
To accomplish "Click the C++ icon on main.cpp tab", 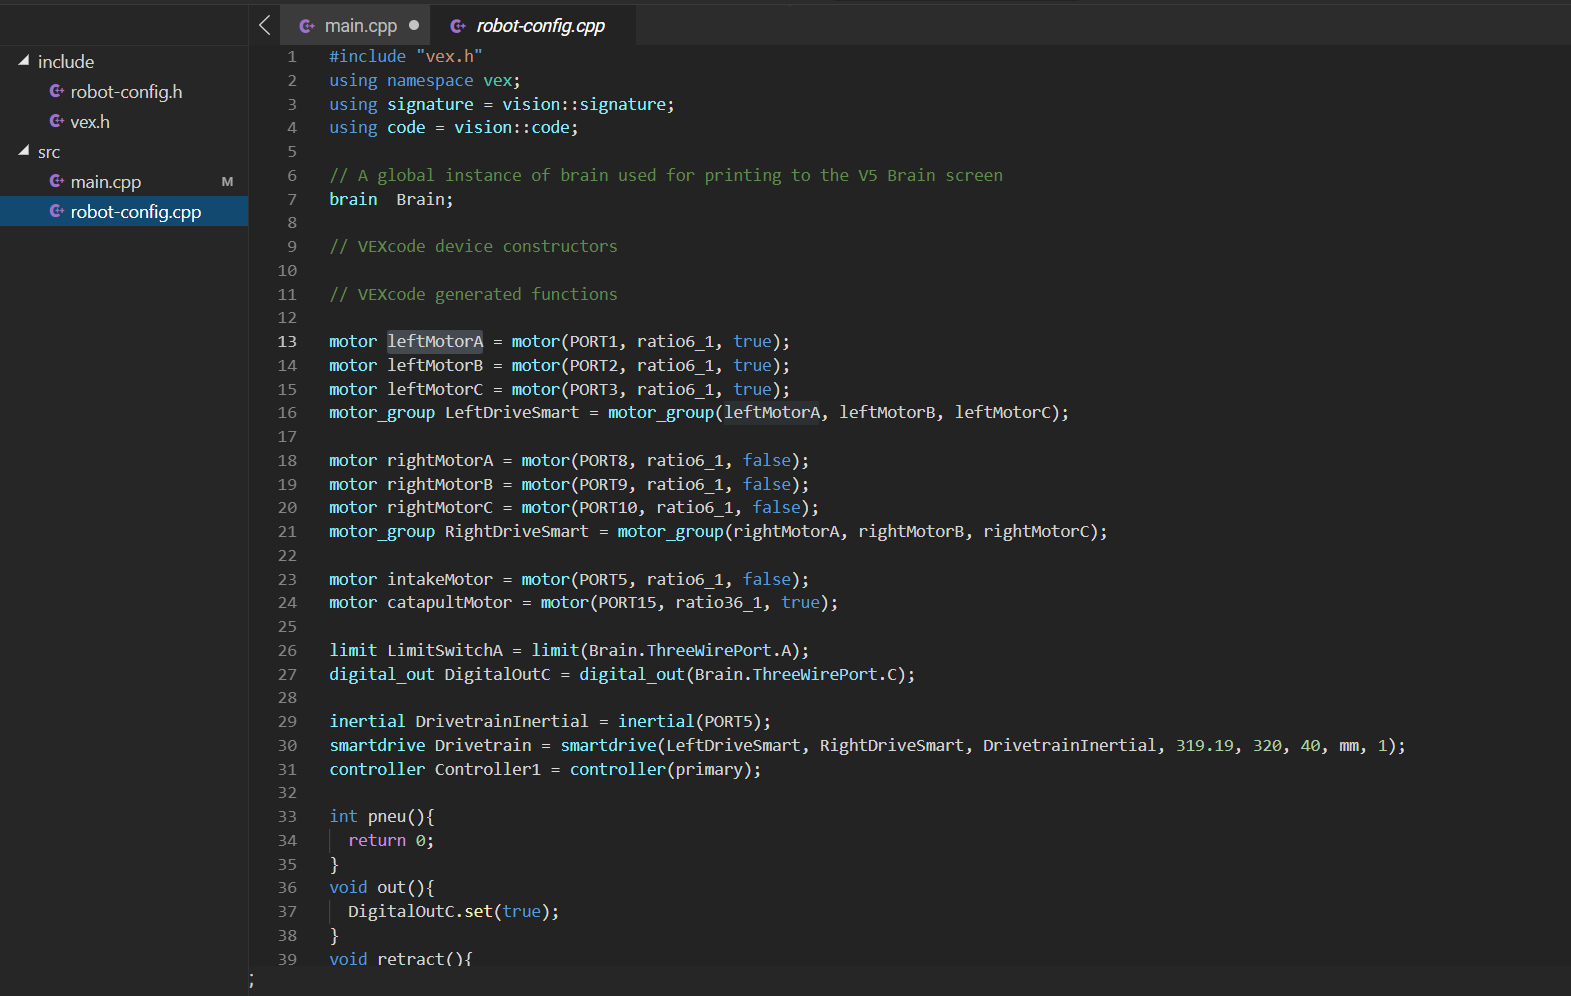I will (x=307, y=26).
